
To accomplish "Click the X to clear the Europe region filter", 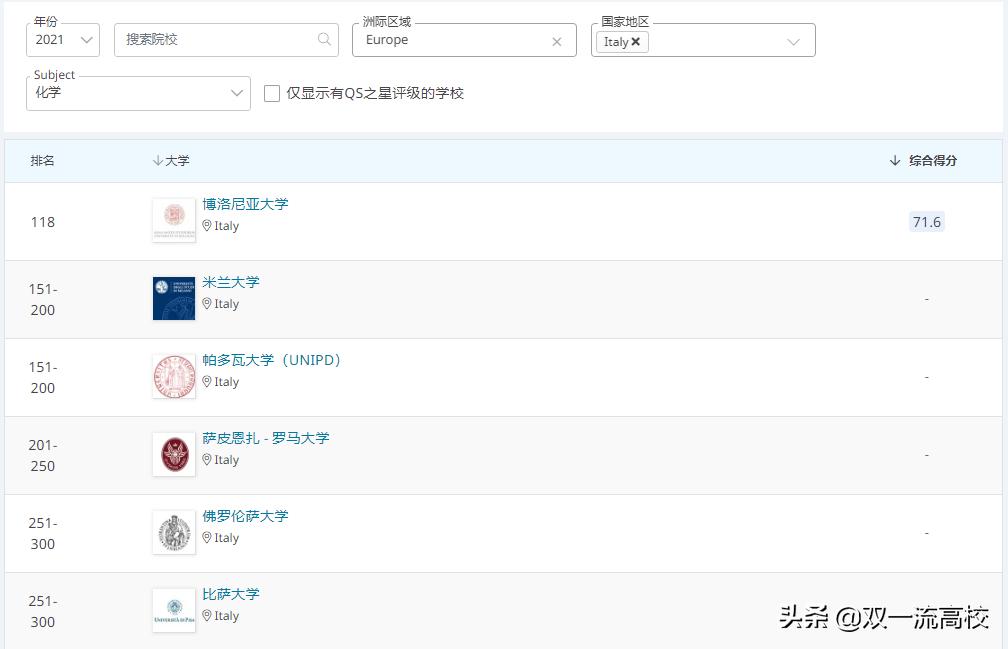I will [x=557, y=40].
